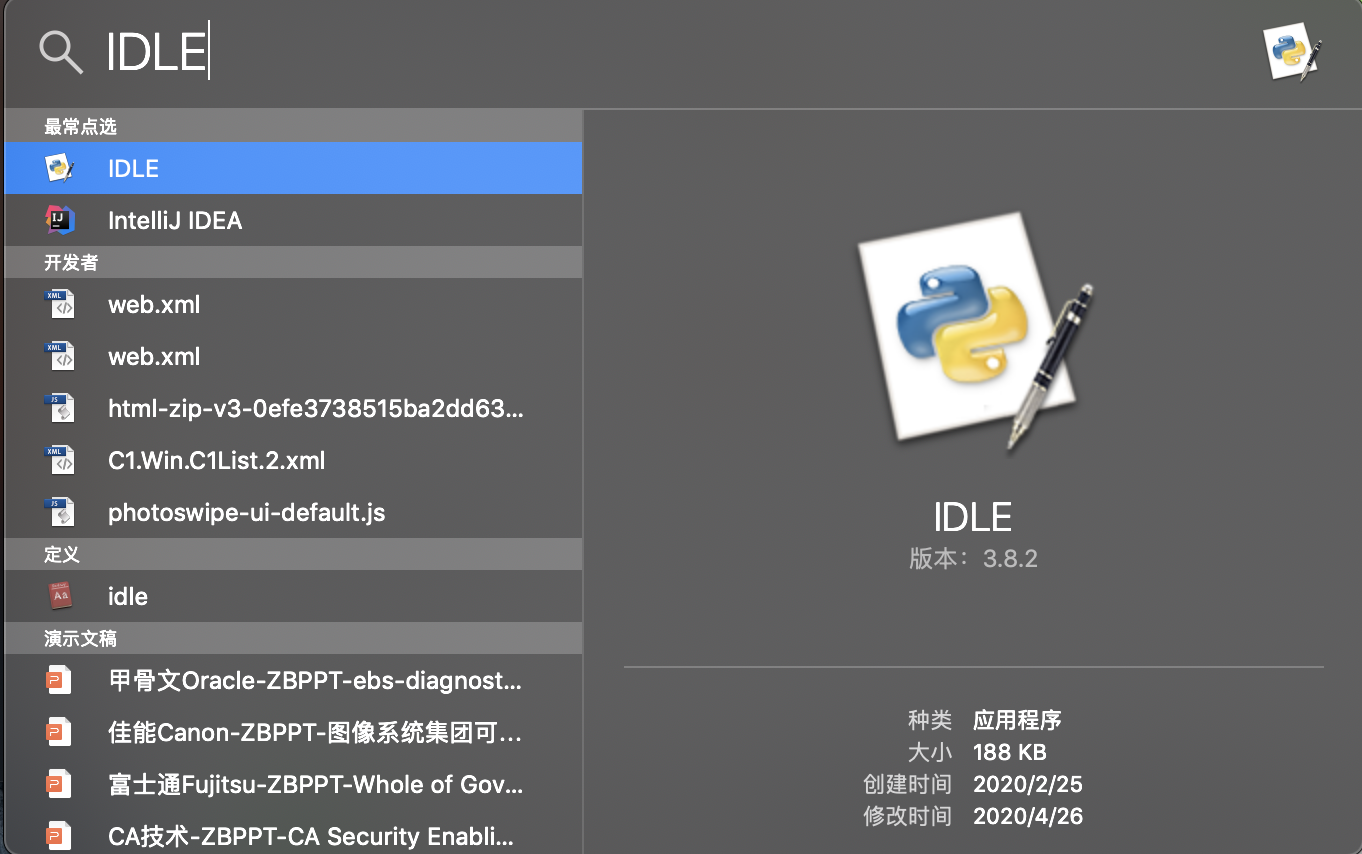Image resolution: width=1362 pixels, height=854 pixels.
Task: Select the C1.Win.C1List.2.xml result
Action: [x=293, y=460]
